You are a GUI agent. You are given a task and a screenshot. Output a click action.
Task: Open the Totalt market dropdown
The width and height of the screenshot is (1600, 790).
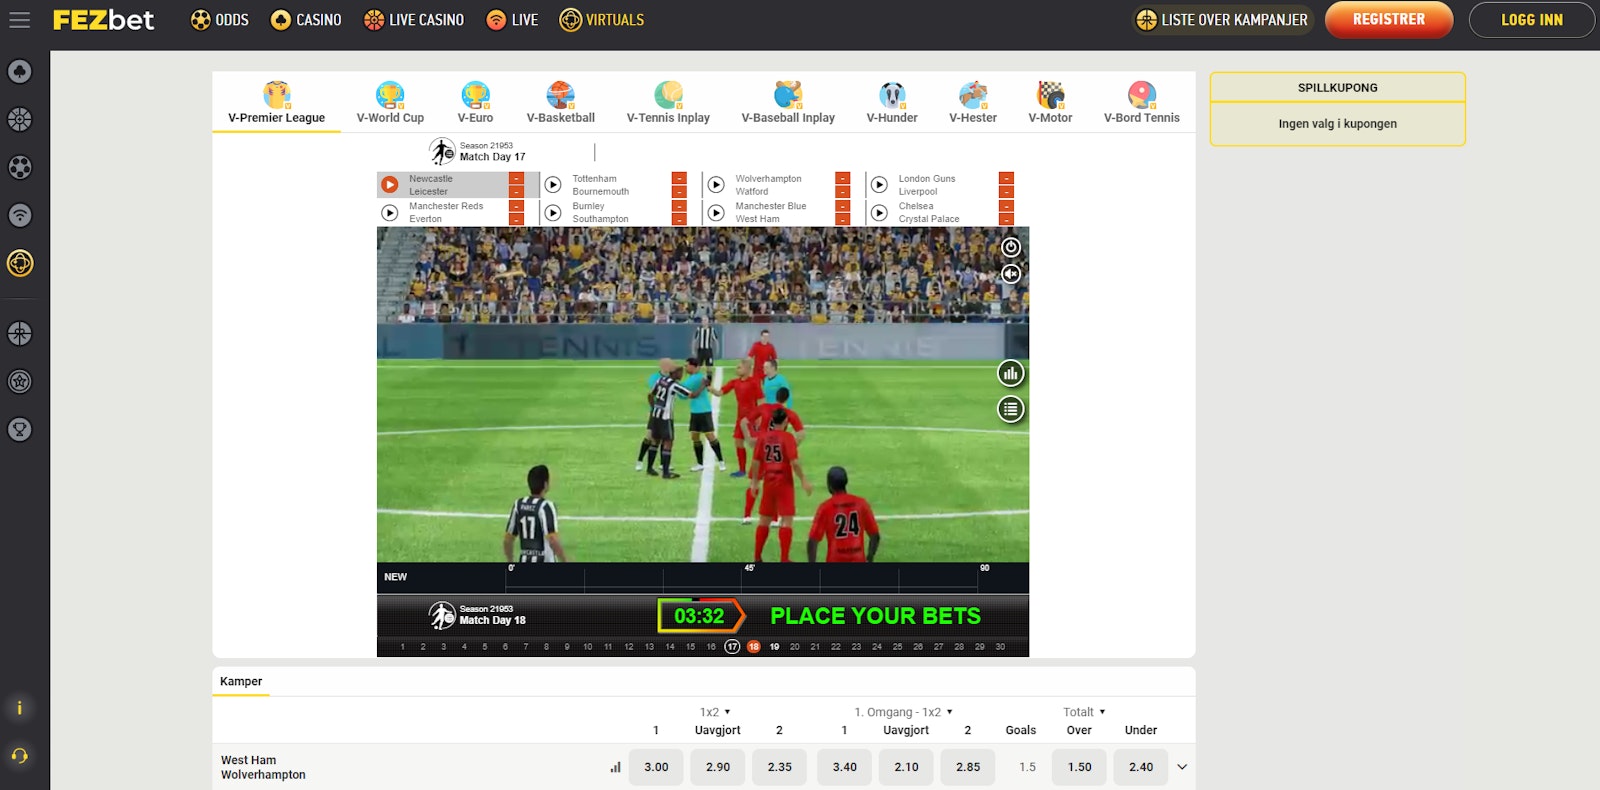1084,712
